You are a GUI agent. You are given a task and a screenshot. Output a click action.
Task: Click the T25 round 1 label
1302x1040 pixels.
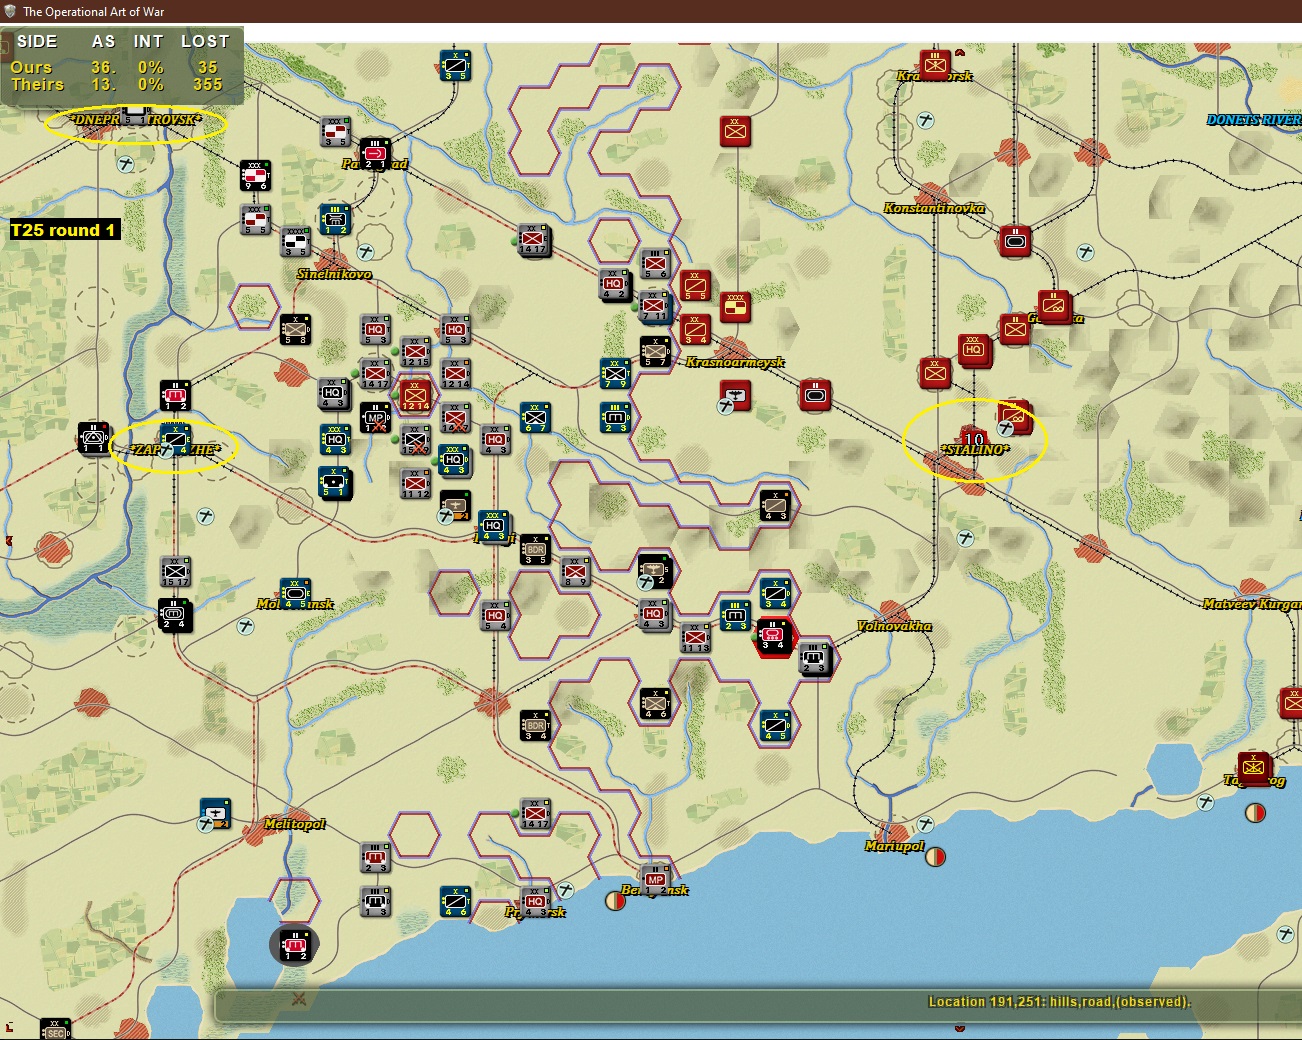(x=63, y=230)
